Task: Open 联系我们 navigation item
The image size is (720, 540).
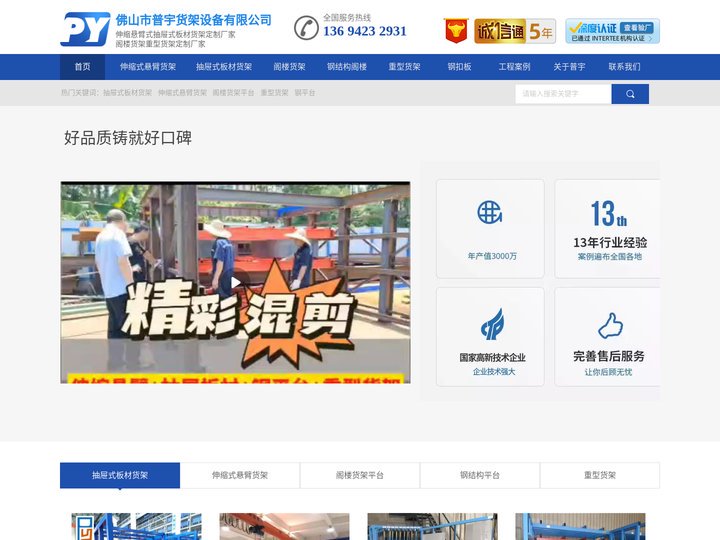Action: [x=624, y=67]
